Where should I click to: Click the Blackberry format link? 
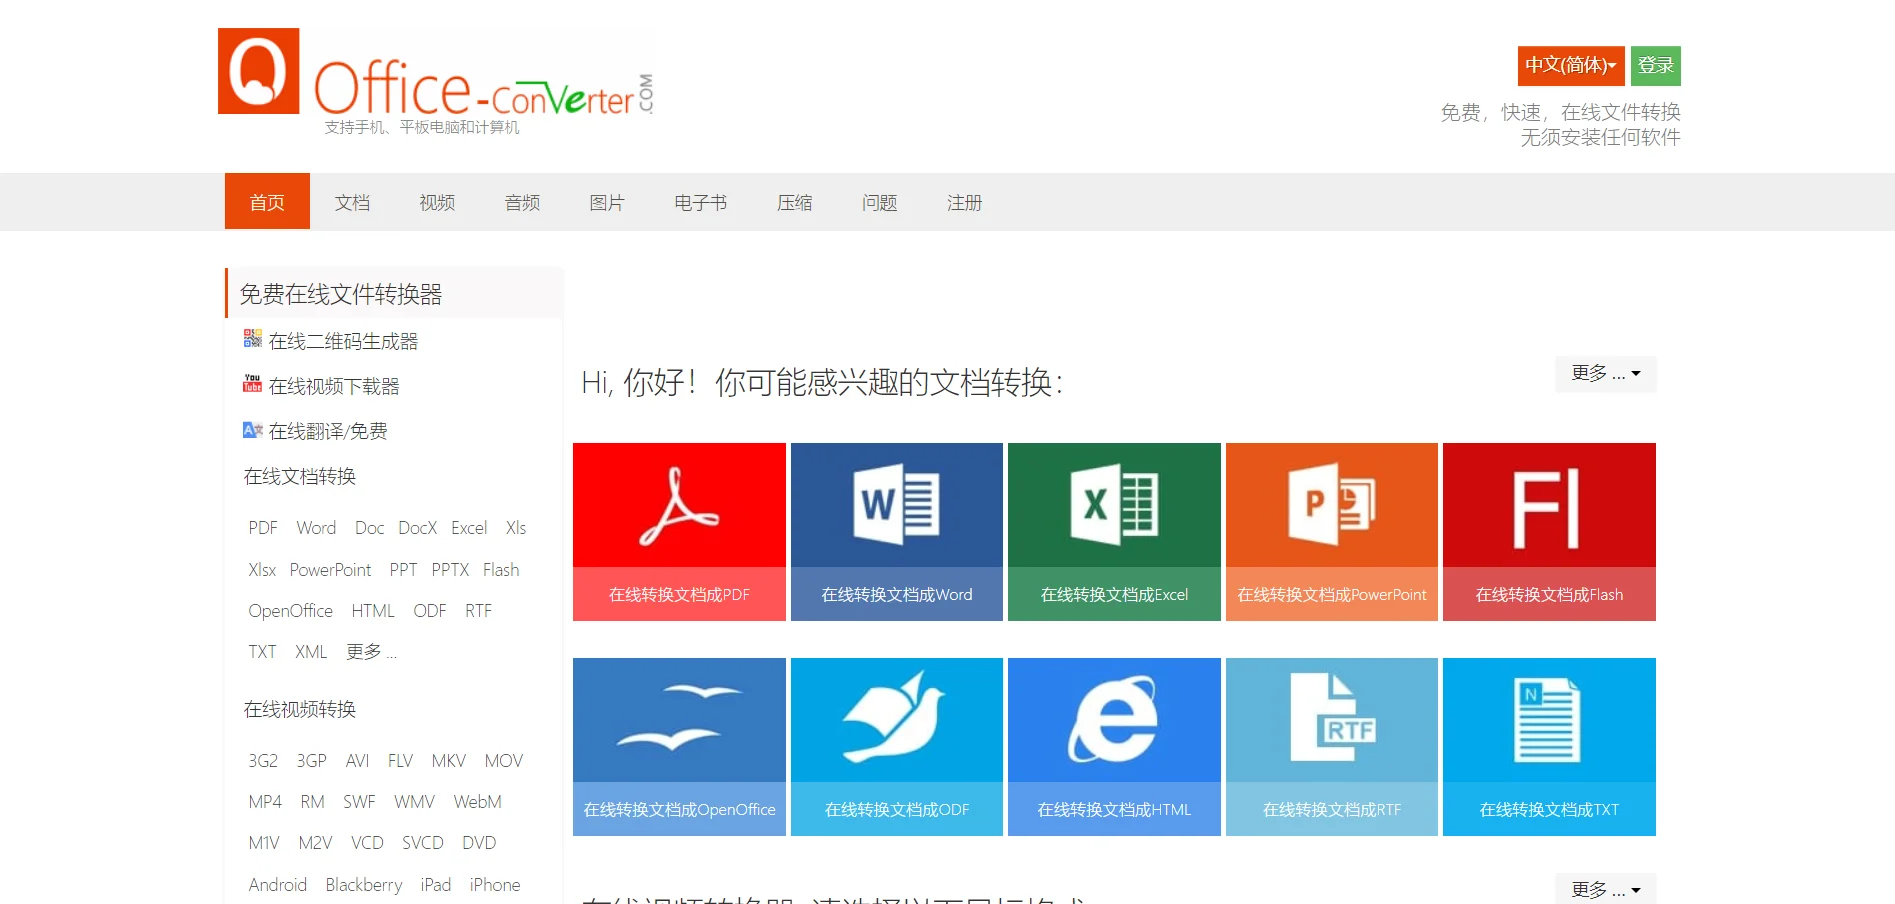pos(364,885)
